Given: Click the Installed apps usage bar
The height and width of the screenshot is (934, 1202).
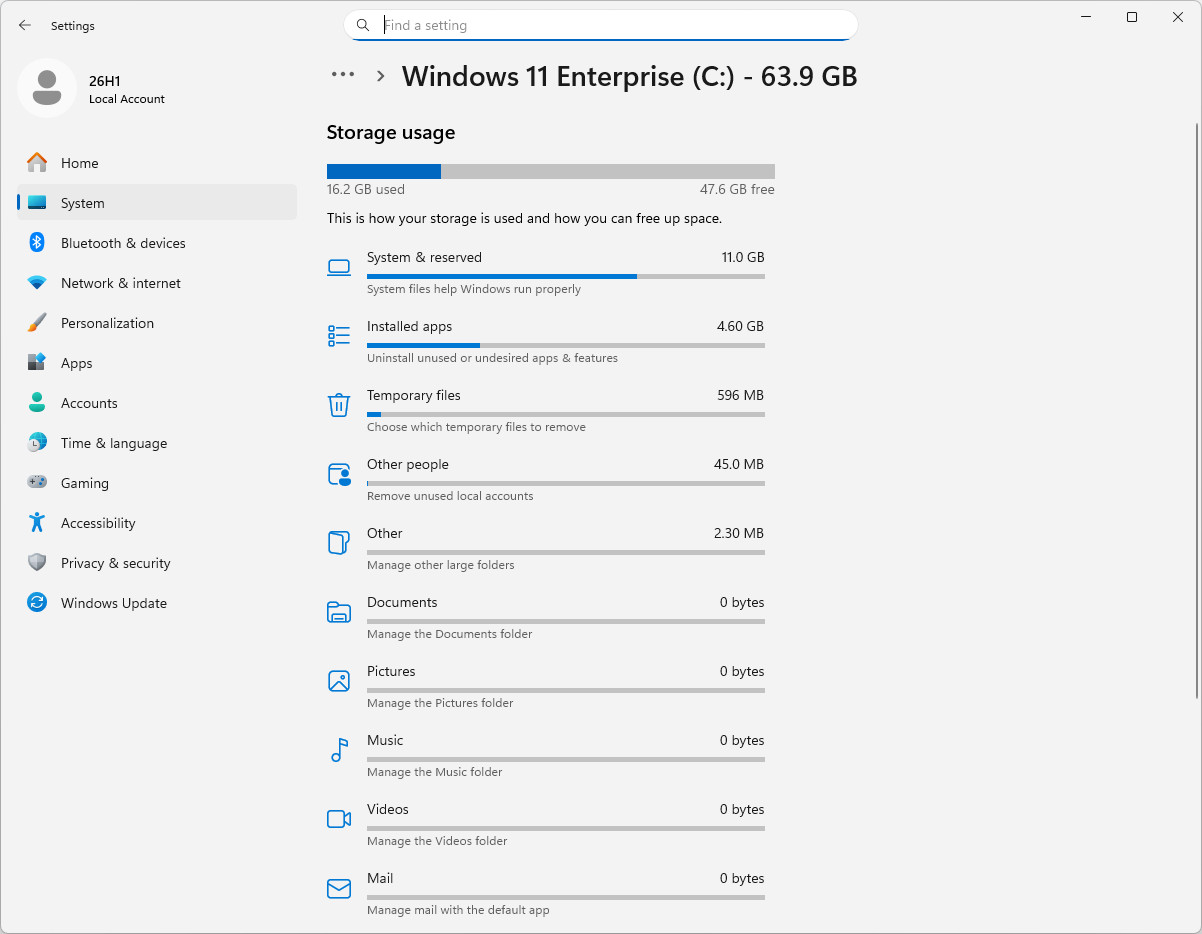Looking at the screenshot, I should [566, 345].
